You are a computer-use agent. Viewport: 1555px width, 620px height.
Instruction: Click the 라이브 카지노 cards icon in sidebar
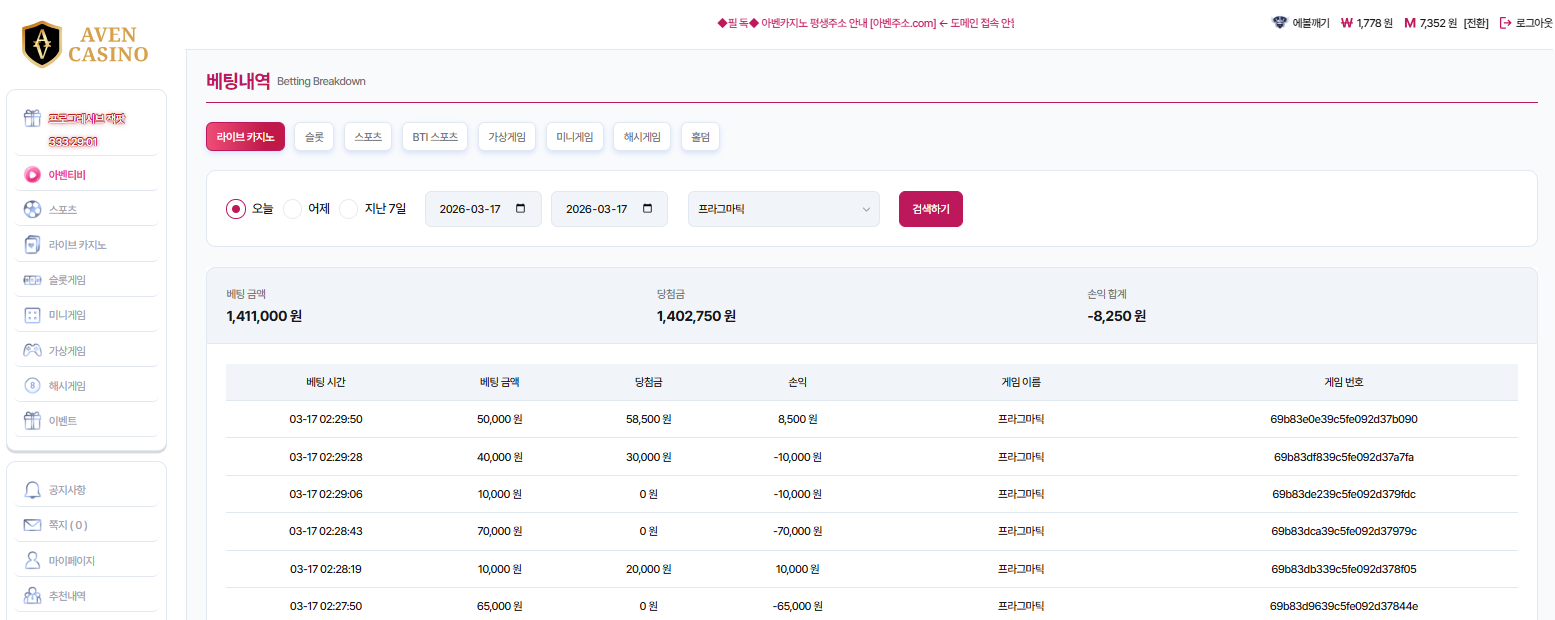pyautogui.click(x=32, y=245)
